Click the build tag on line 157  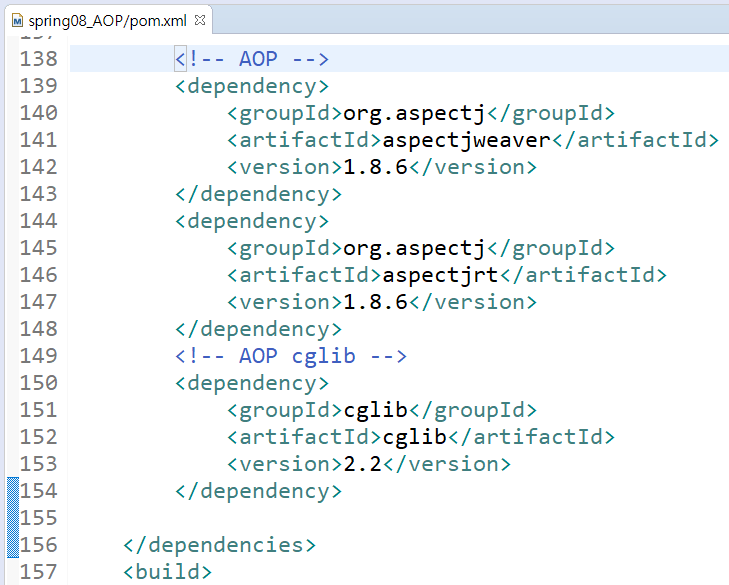(x=167, y=572)
